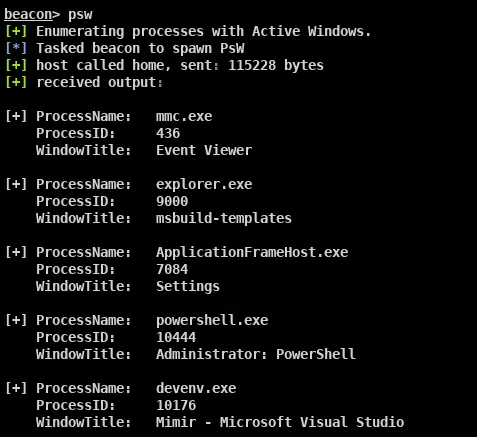Click the plus marker beside explorer.exe entry
The height and width of the screenshot is (437, 477).
[x=16, y=184]
